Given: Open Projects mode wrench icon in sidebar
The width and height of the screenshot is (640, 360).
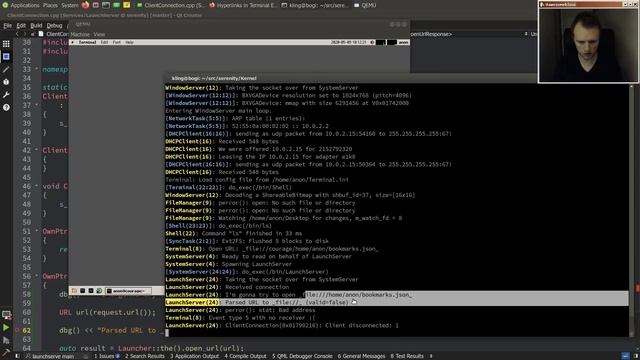Looking at the screenshot, I should (6, 95).
